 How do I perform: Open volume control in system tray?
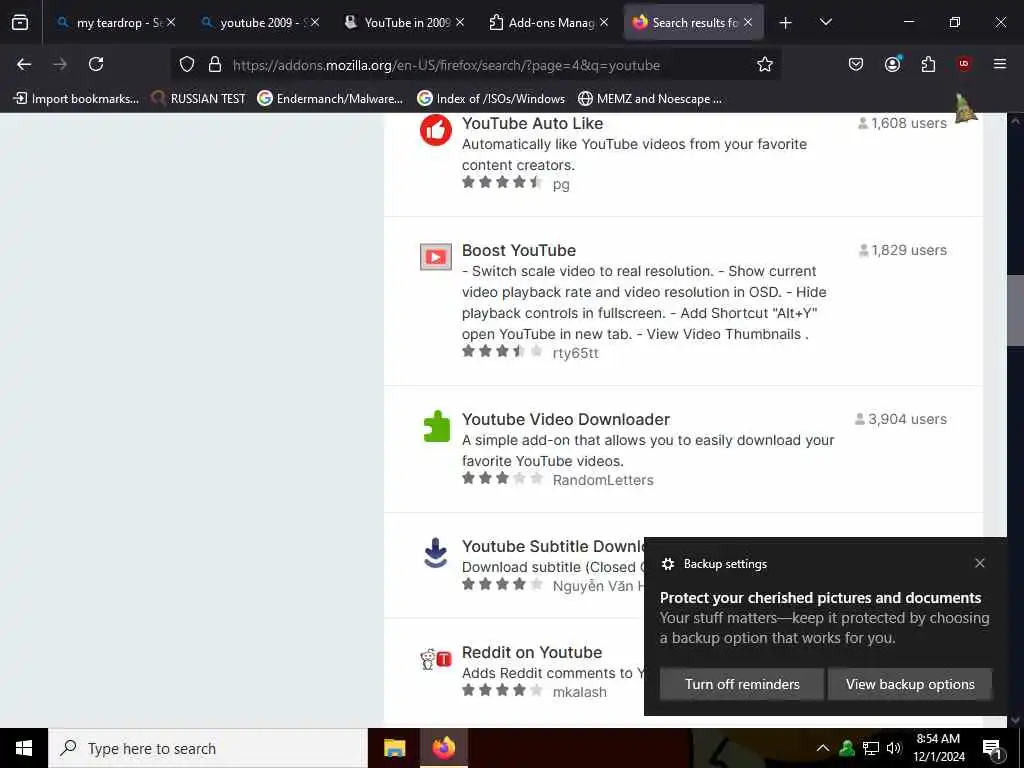(894, 748)
